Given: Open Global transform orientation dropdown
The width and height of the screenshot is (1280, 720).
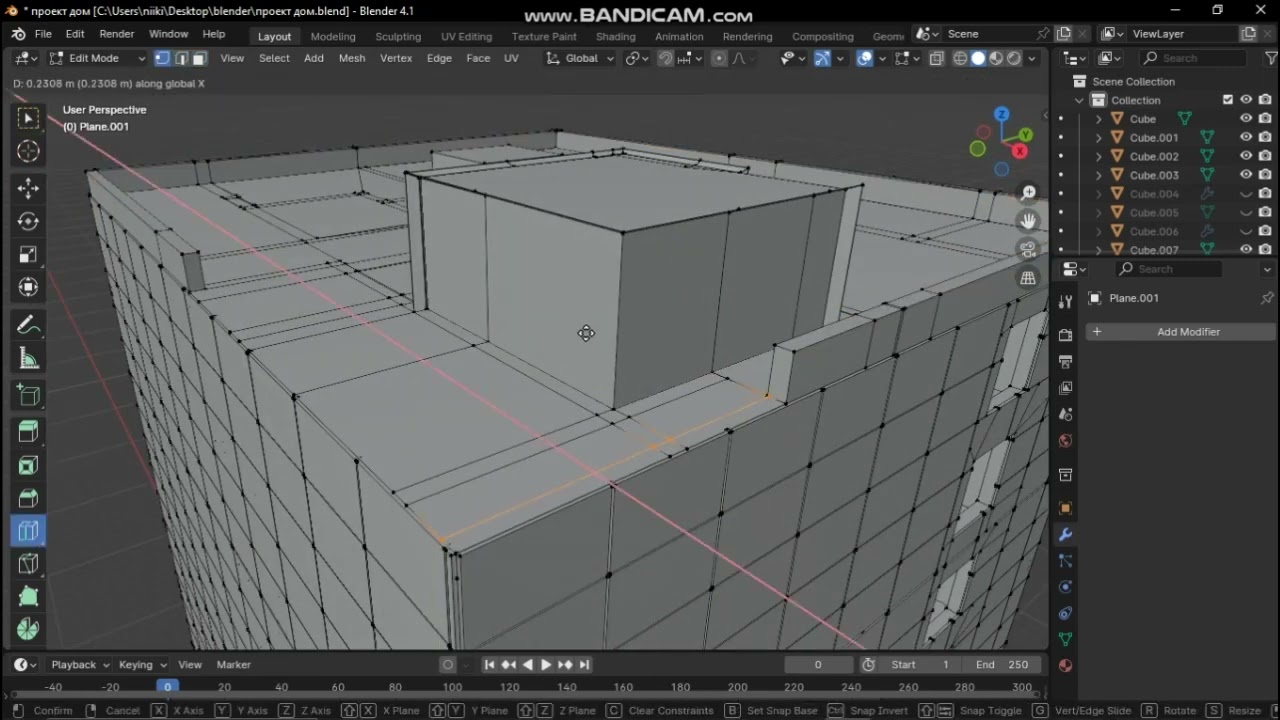Looking at the screenshot, I should pyautogui.click(x=581, y=58).
